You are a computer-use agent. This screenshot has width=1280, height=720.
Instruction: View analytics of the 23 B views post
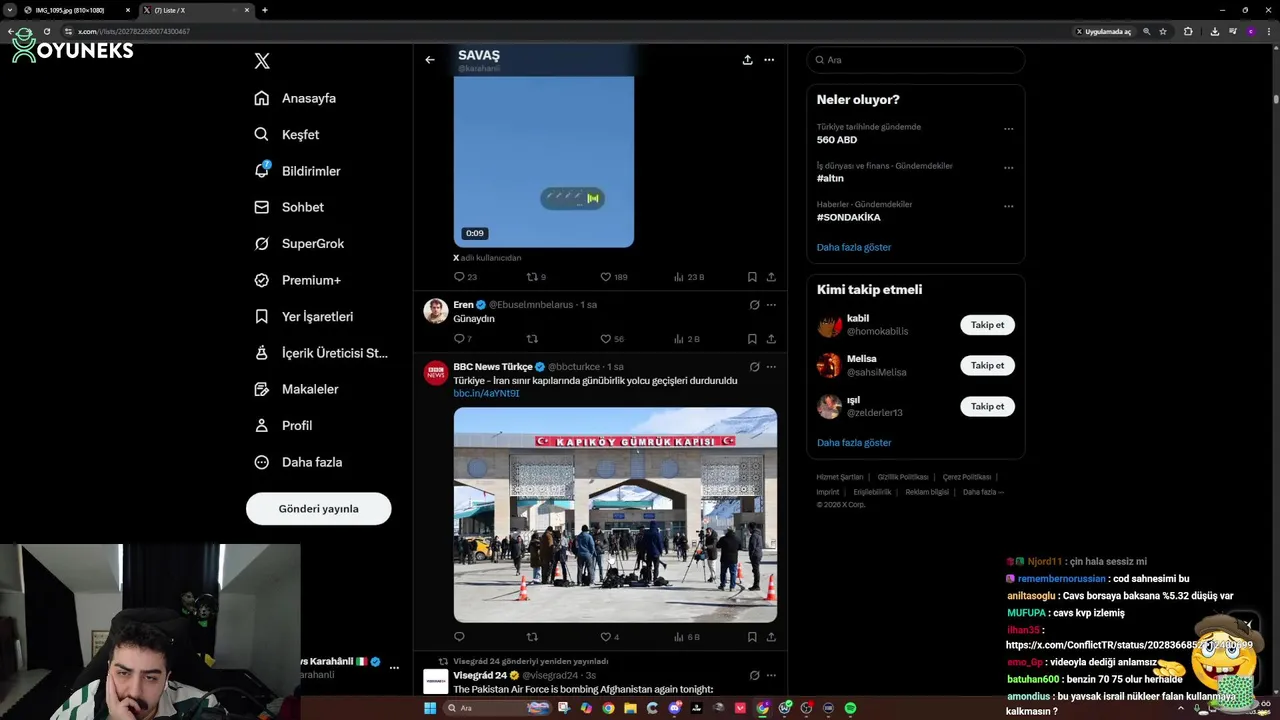689,277
